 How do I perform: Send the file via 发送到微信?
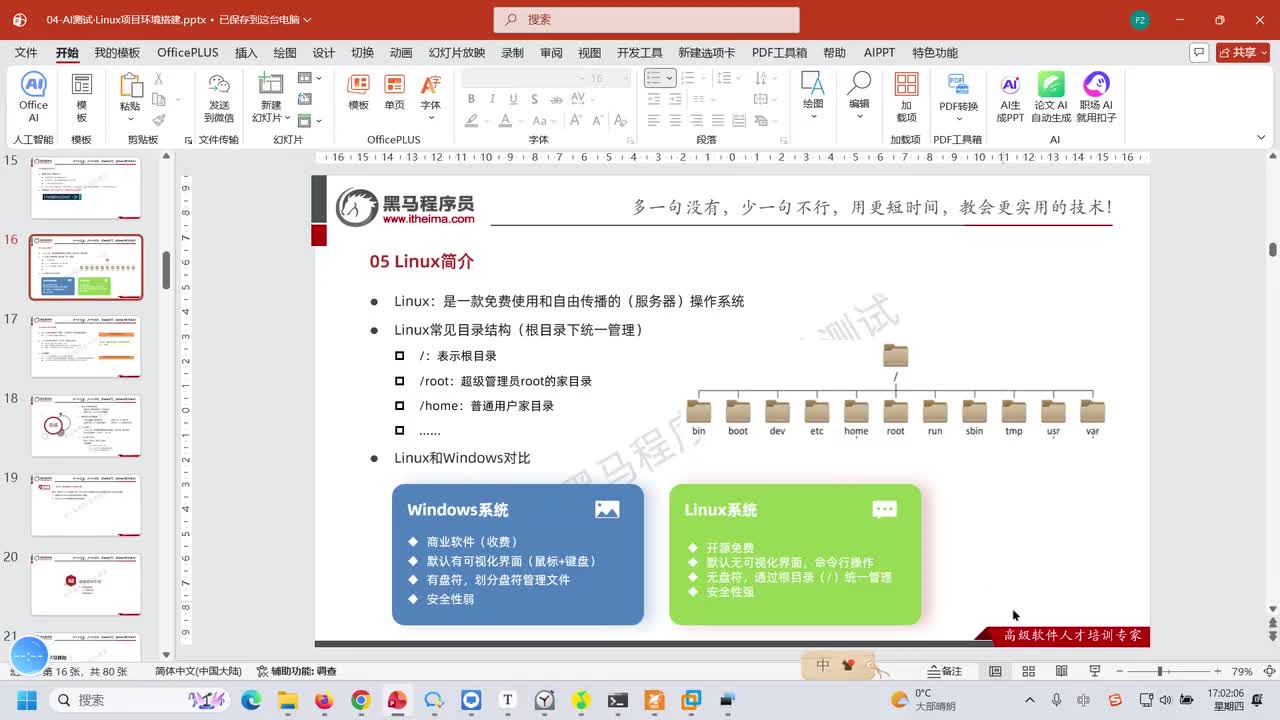click(x=218, y=97)
